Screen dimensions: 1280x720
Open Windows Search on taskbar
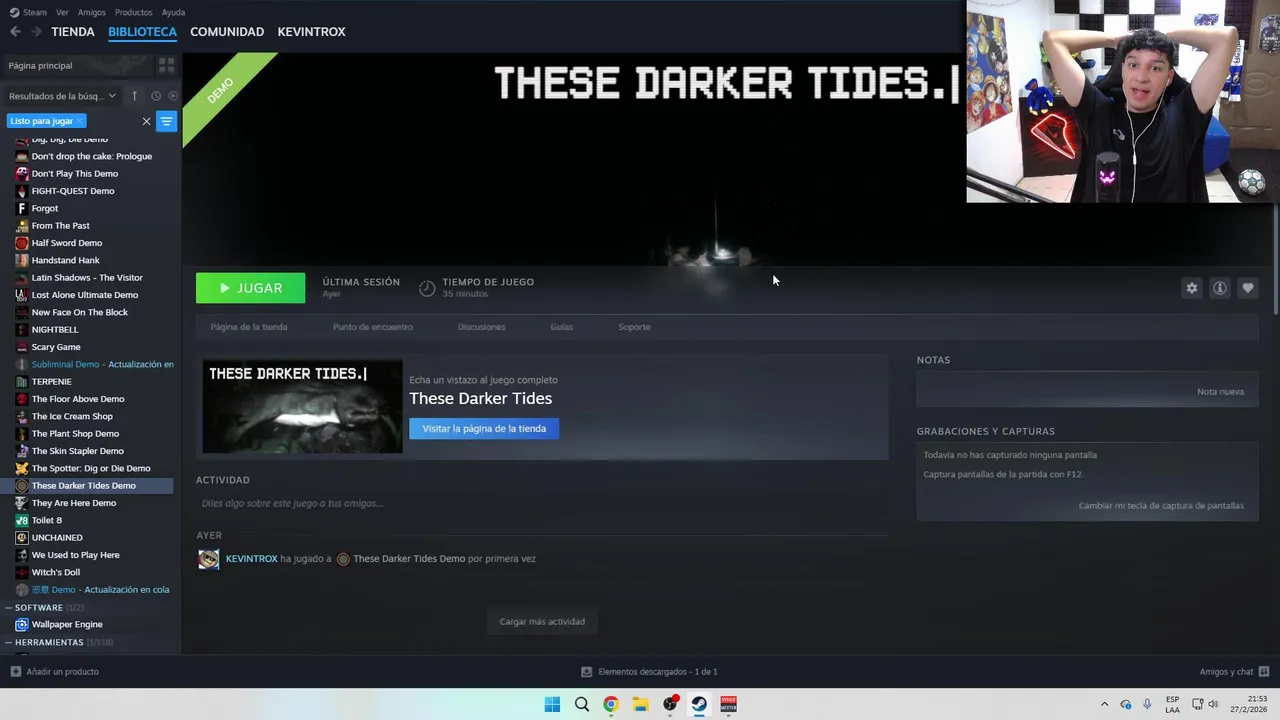(x=582, y=704)
